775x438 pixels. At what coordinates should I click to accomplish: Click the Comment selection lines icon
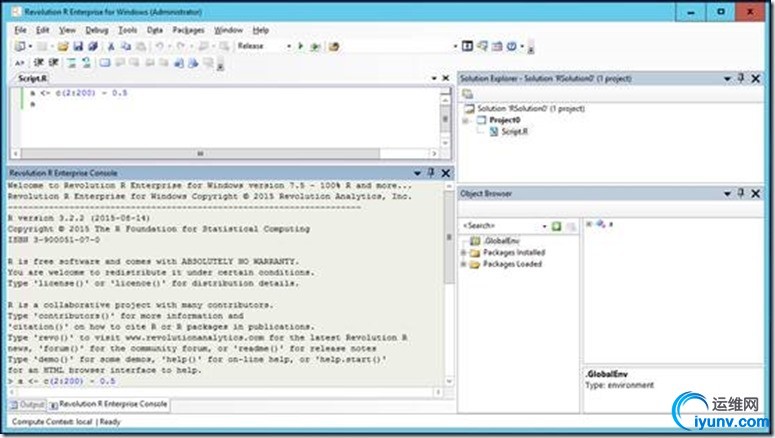(x=72, y=62)
